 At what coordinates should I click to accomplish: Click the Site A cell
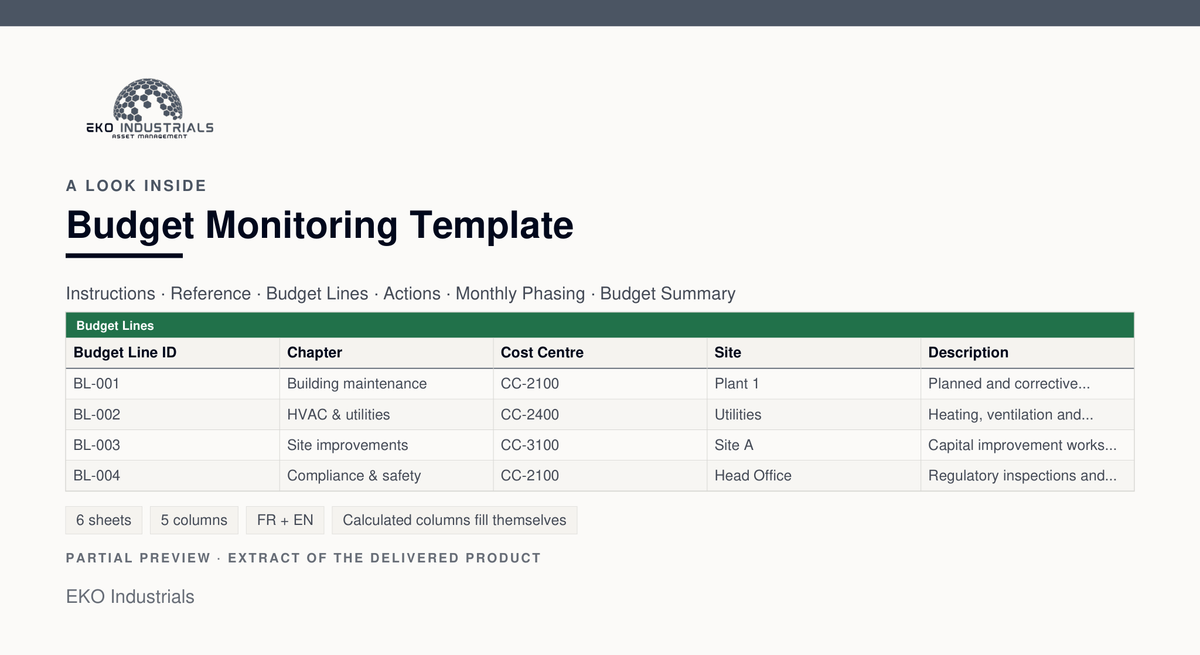(x=813, y=445)
